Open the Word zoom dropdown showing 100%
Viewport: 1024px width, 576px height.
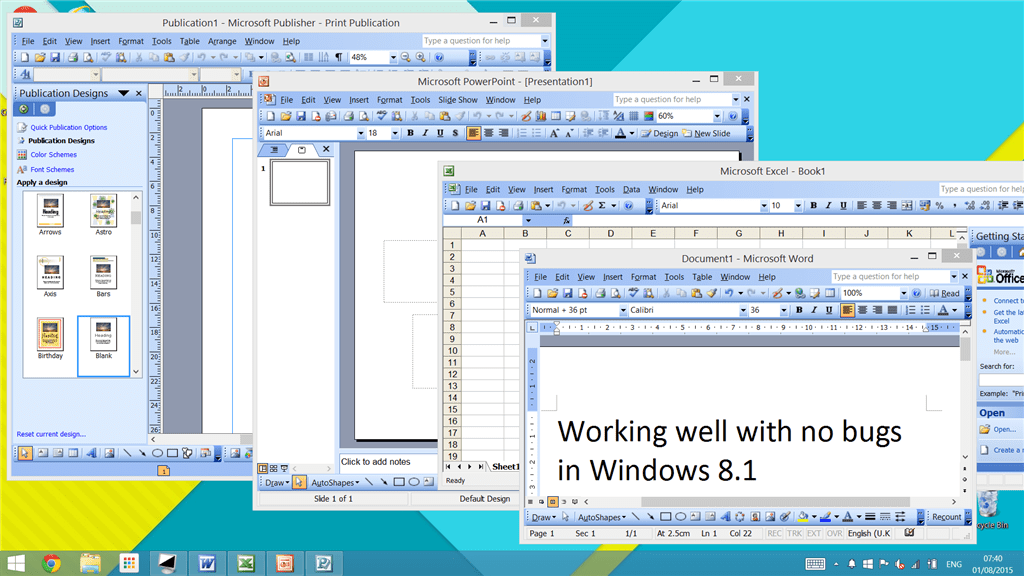click(x=904, y=293)
